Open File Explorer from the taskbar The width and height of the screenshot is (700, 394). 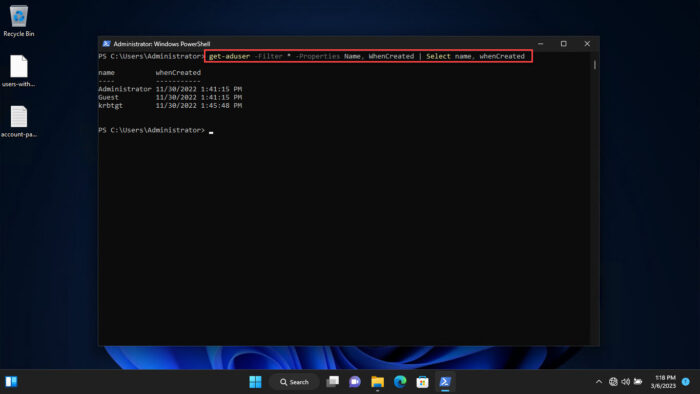coord(377,382)
